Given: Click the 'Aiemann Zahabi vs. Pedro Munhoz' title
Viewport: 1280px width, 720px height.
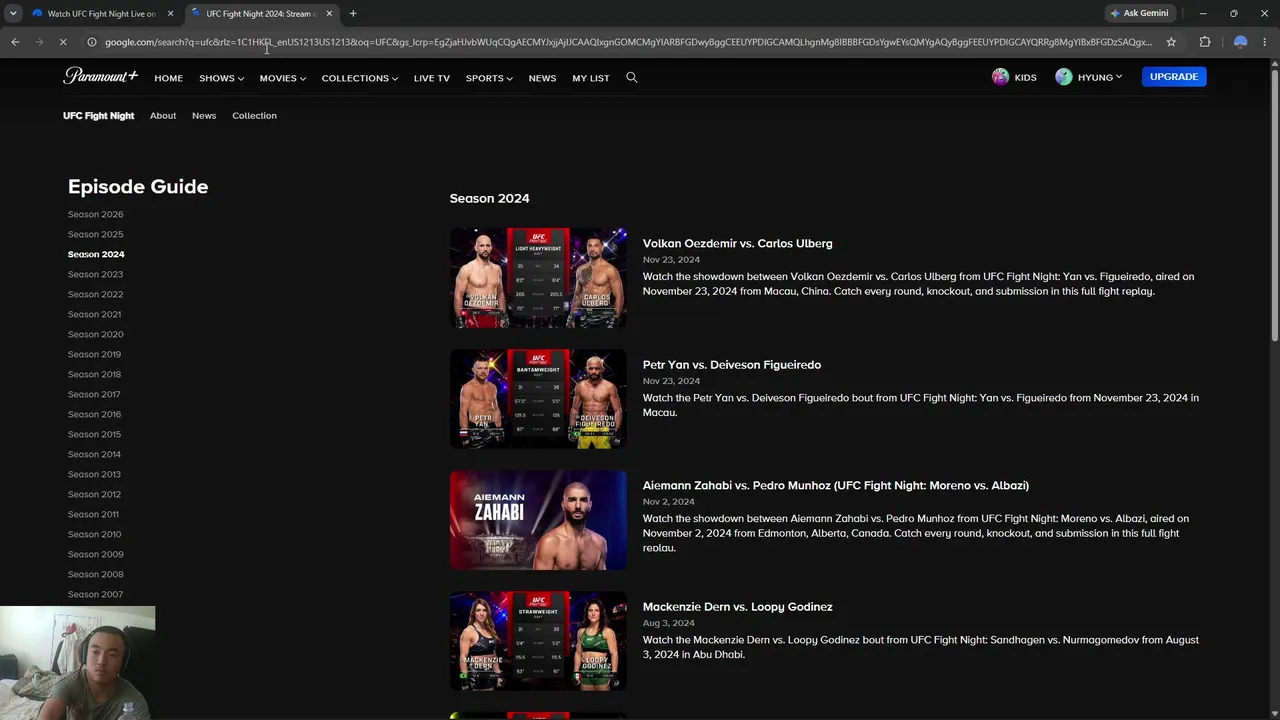Looking at the screenshot, I should tap(836, 485).
